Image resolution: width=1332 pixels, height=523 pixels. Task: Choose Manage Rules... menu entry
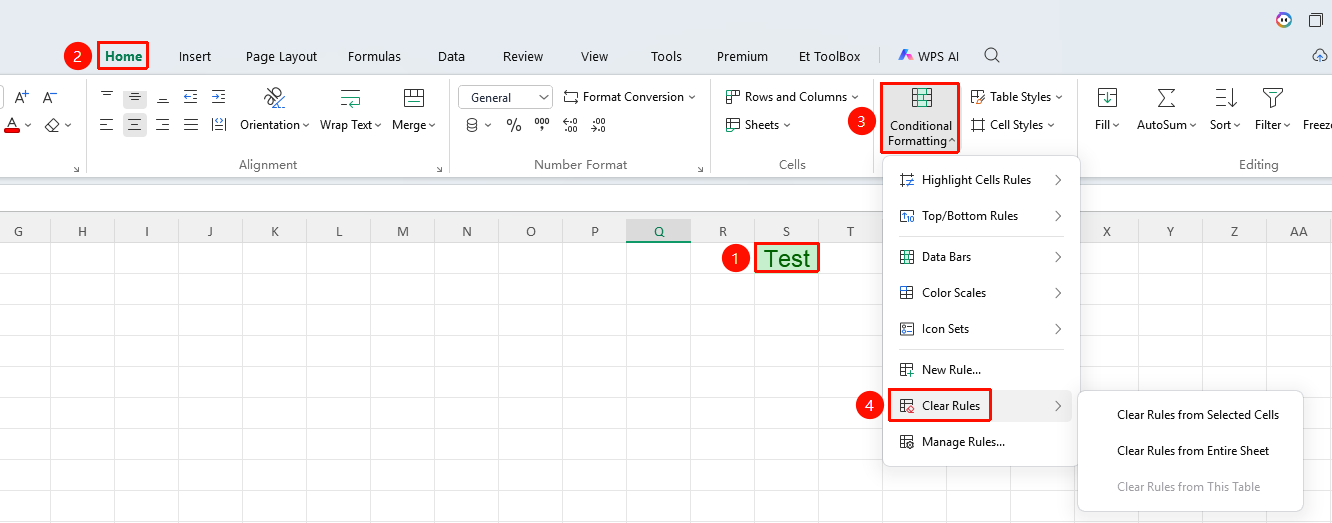click(x=981, y=442)
